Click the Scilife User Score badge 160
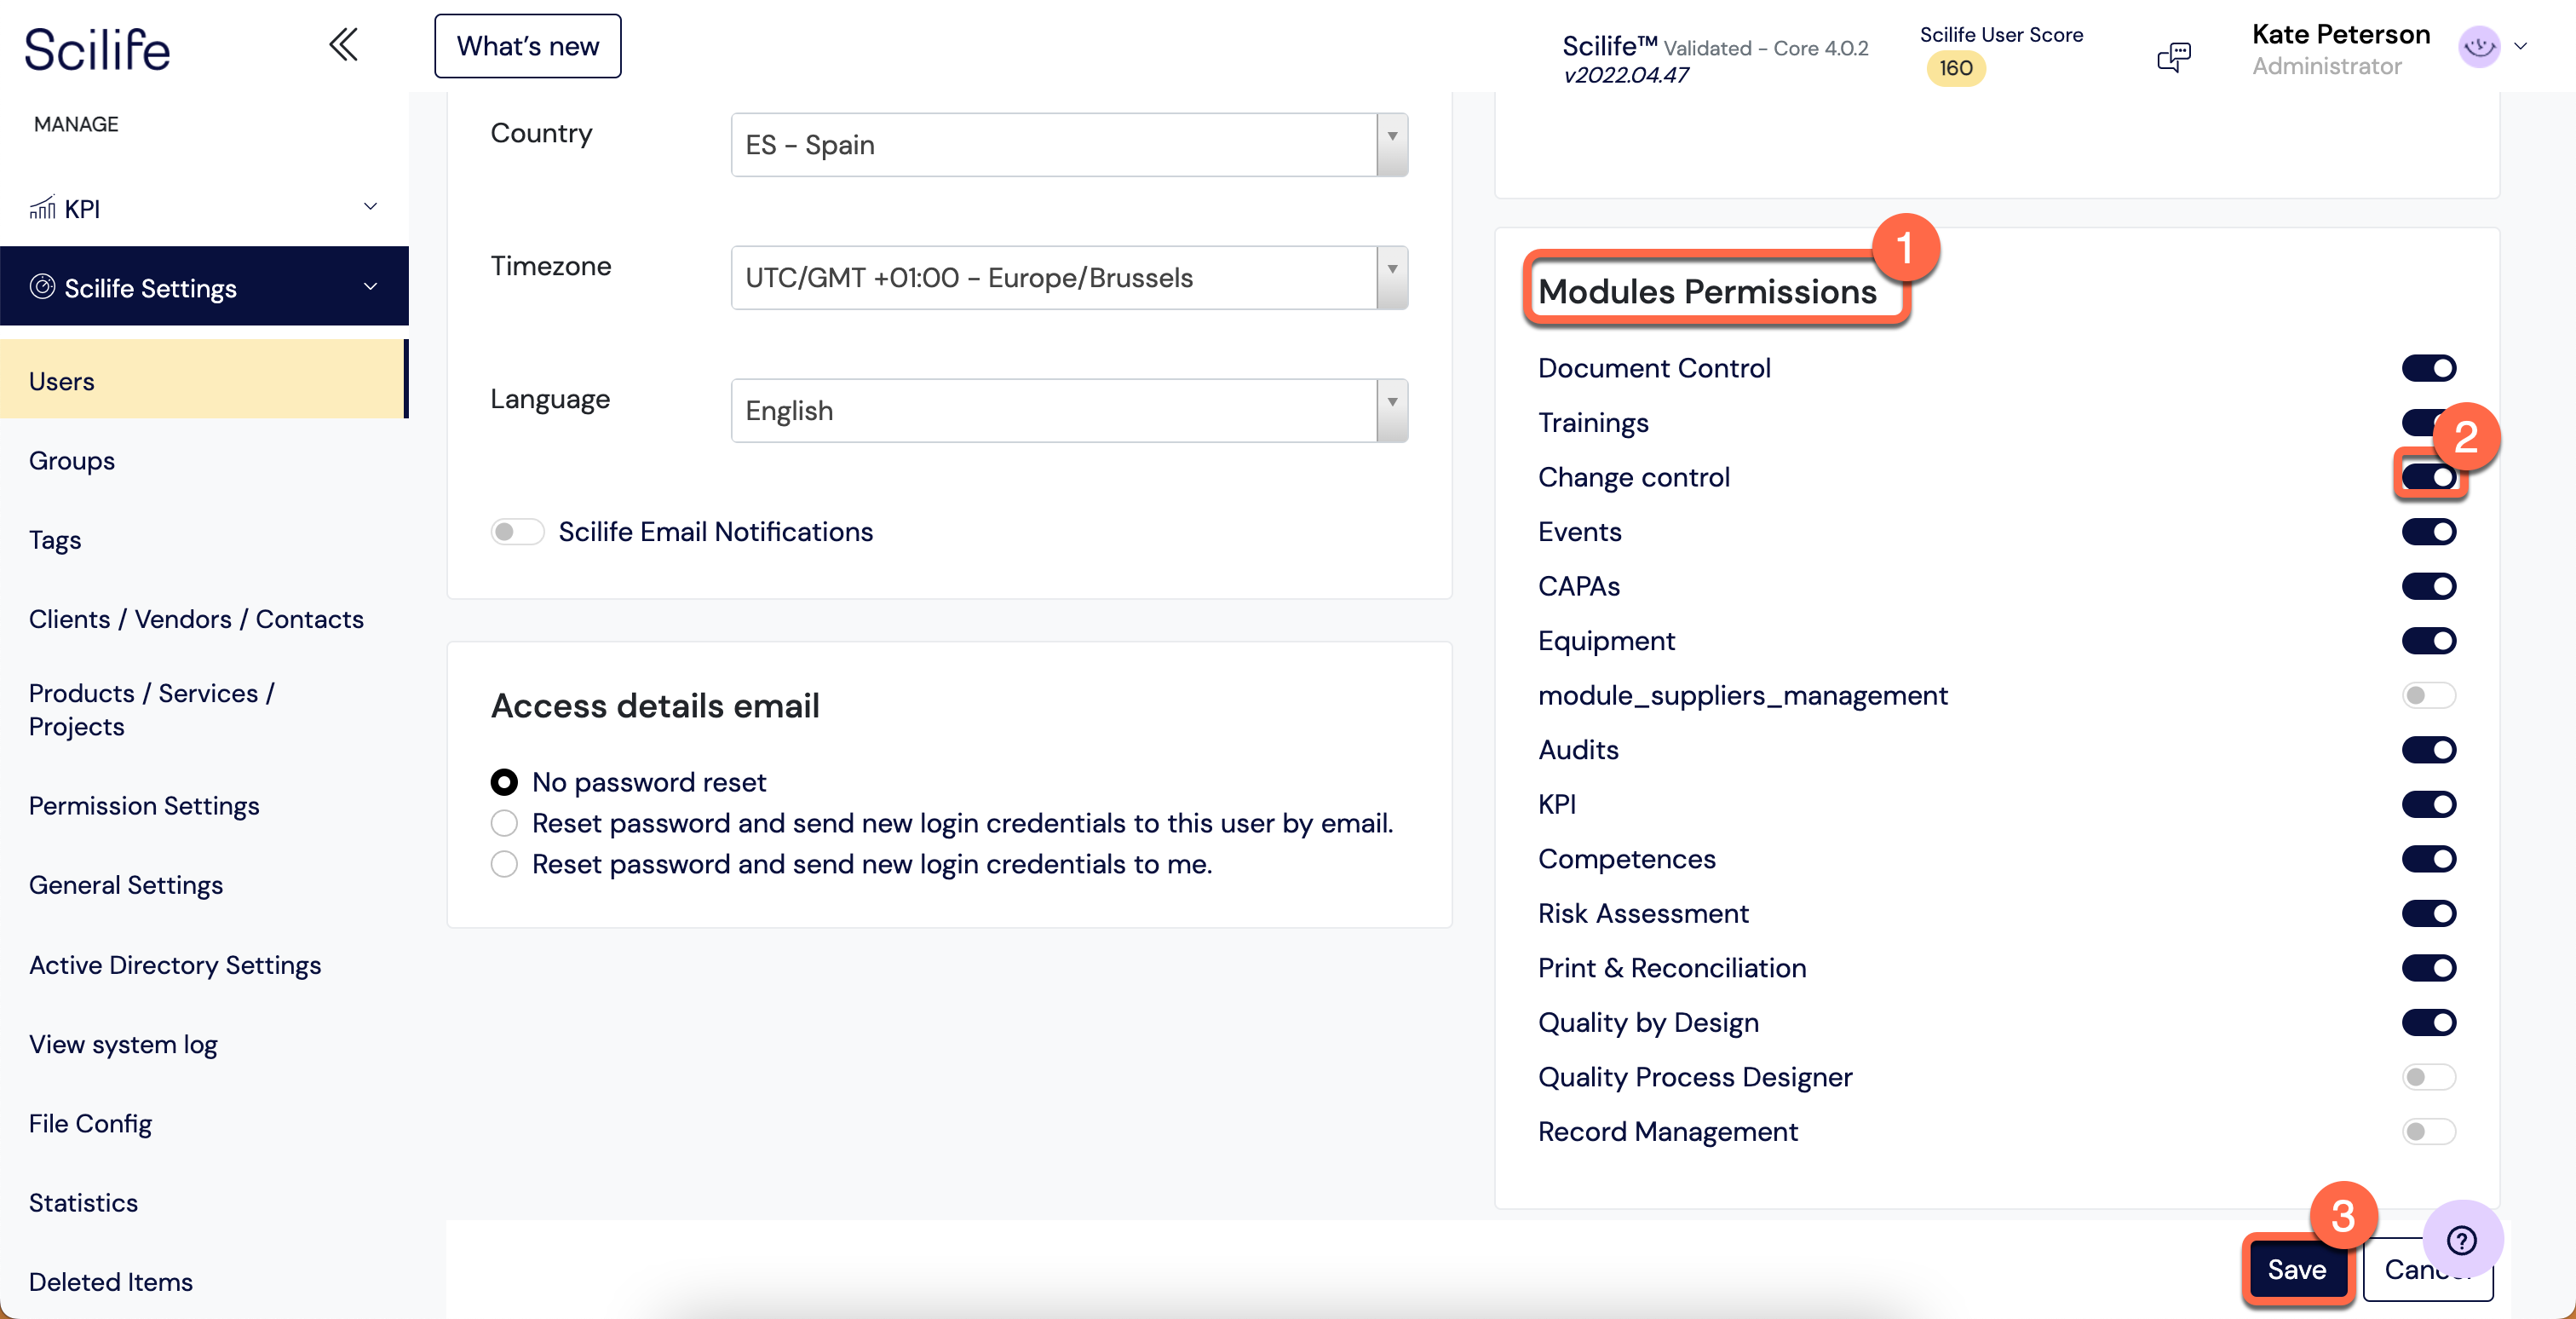Image resolution: width=2576 pixels, height=1319 pixels. click(x=1956, y=68)
